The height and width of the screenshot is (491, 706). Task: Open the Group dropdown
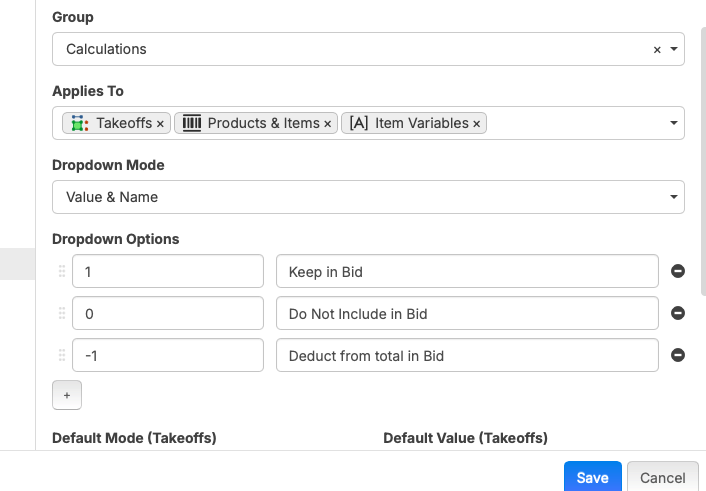point(674,49)
